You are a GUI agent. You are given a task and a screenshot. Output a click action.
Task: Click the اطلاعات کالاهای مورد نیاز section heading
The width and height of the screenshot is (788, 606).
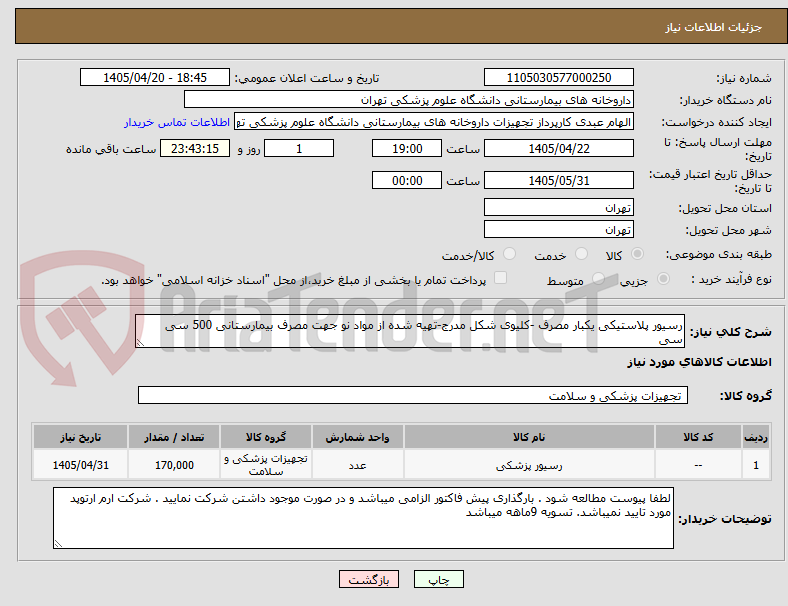coord(699,362)
